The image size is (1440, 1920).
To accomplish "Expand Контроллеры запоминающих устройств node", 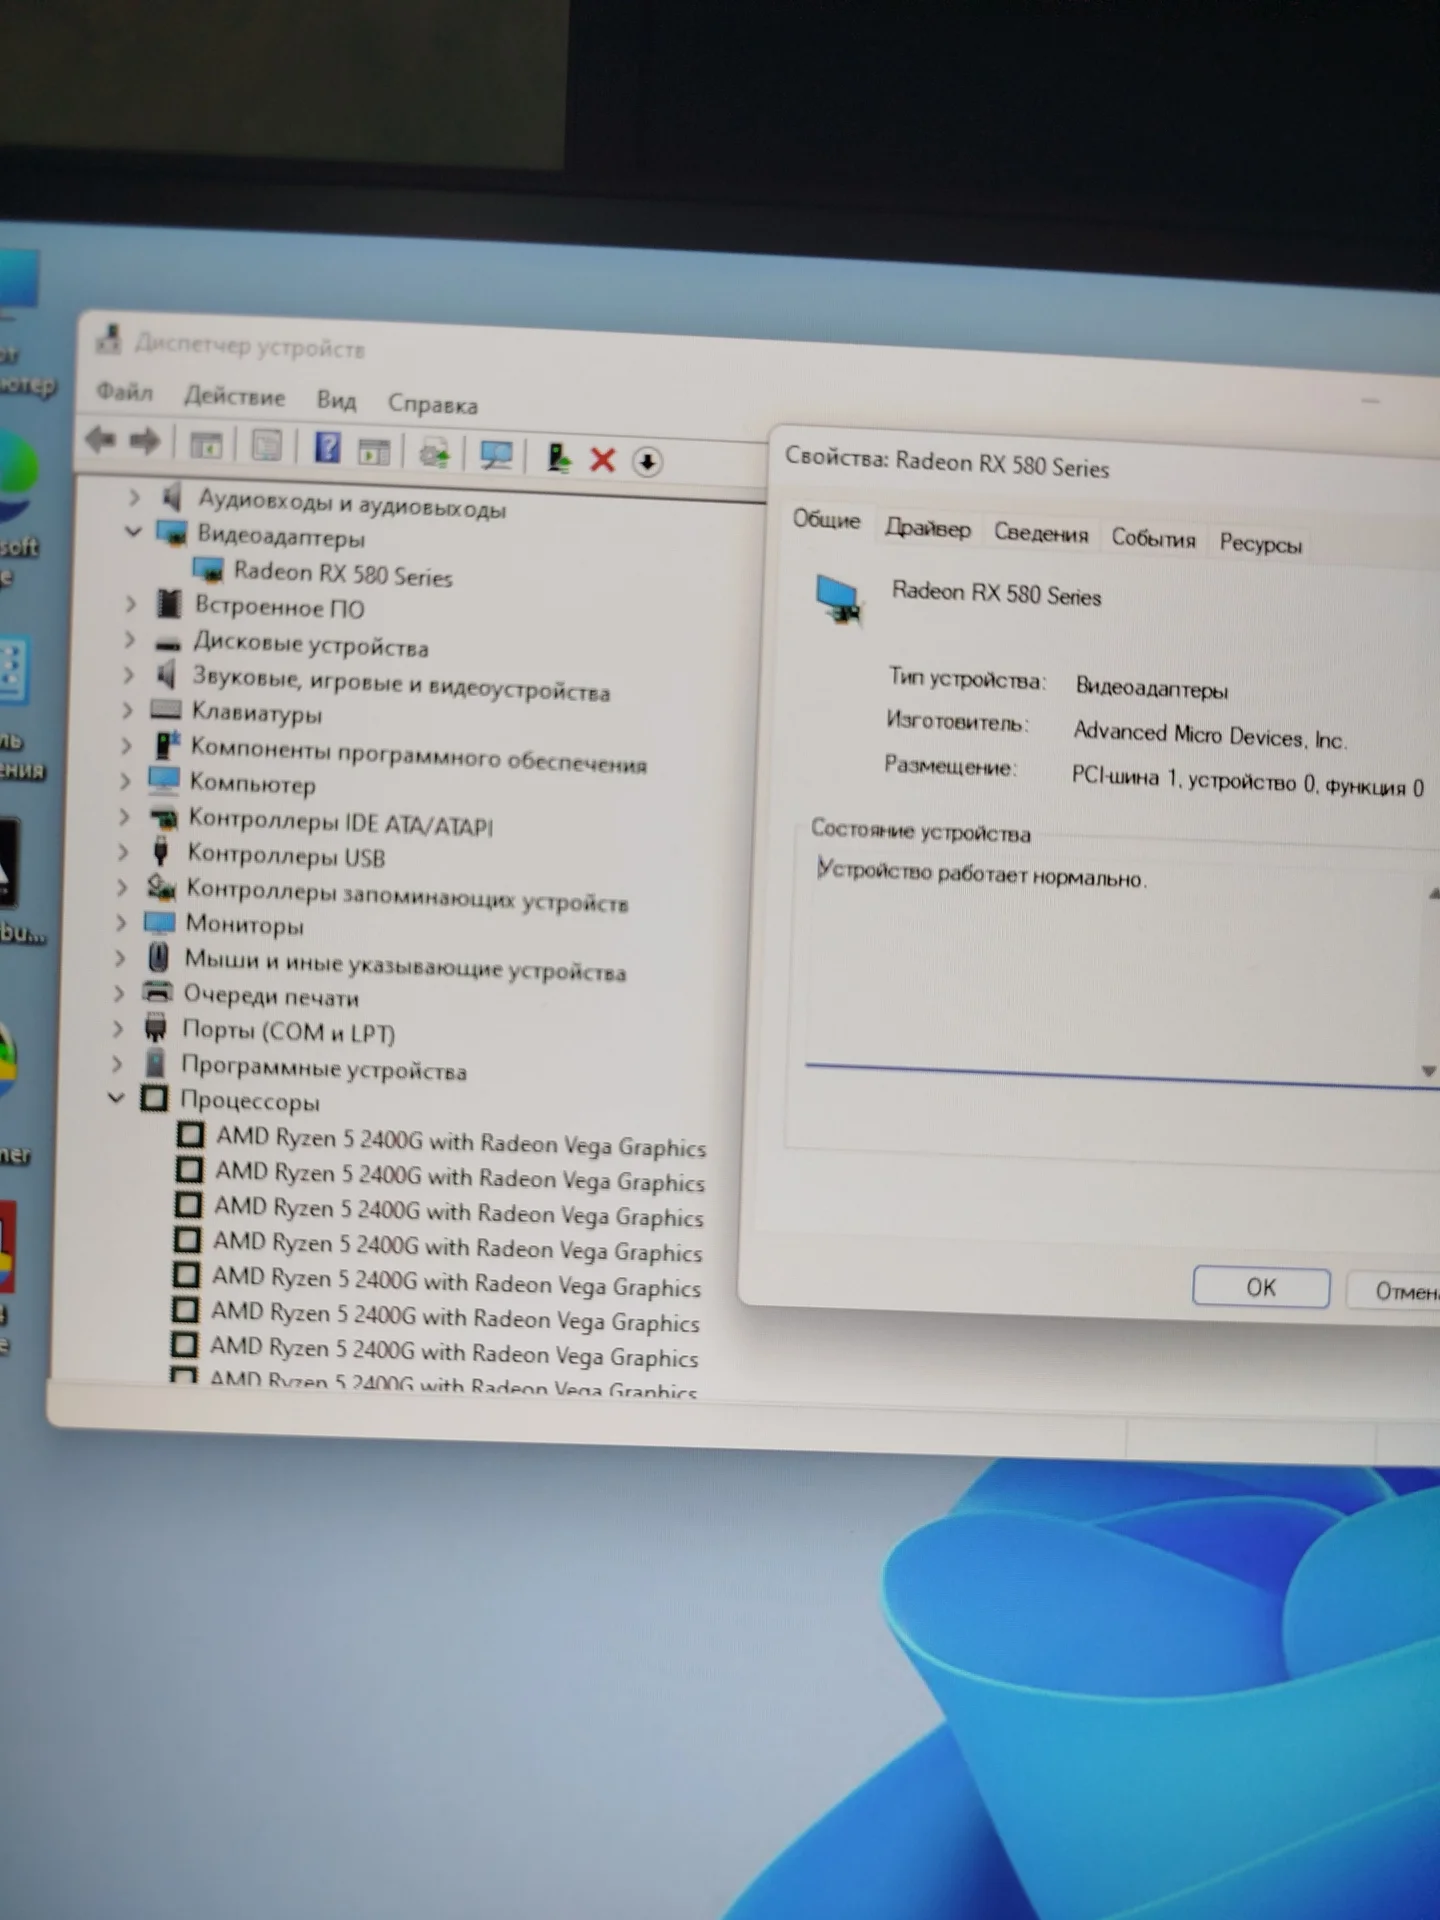I will coord(122,887).
